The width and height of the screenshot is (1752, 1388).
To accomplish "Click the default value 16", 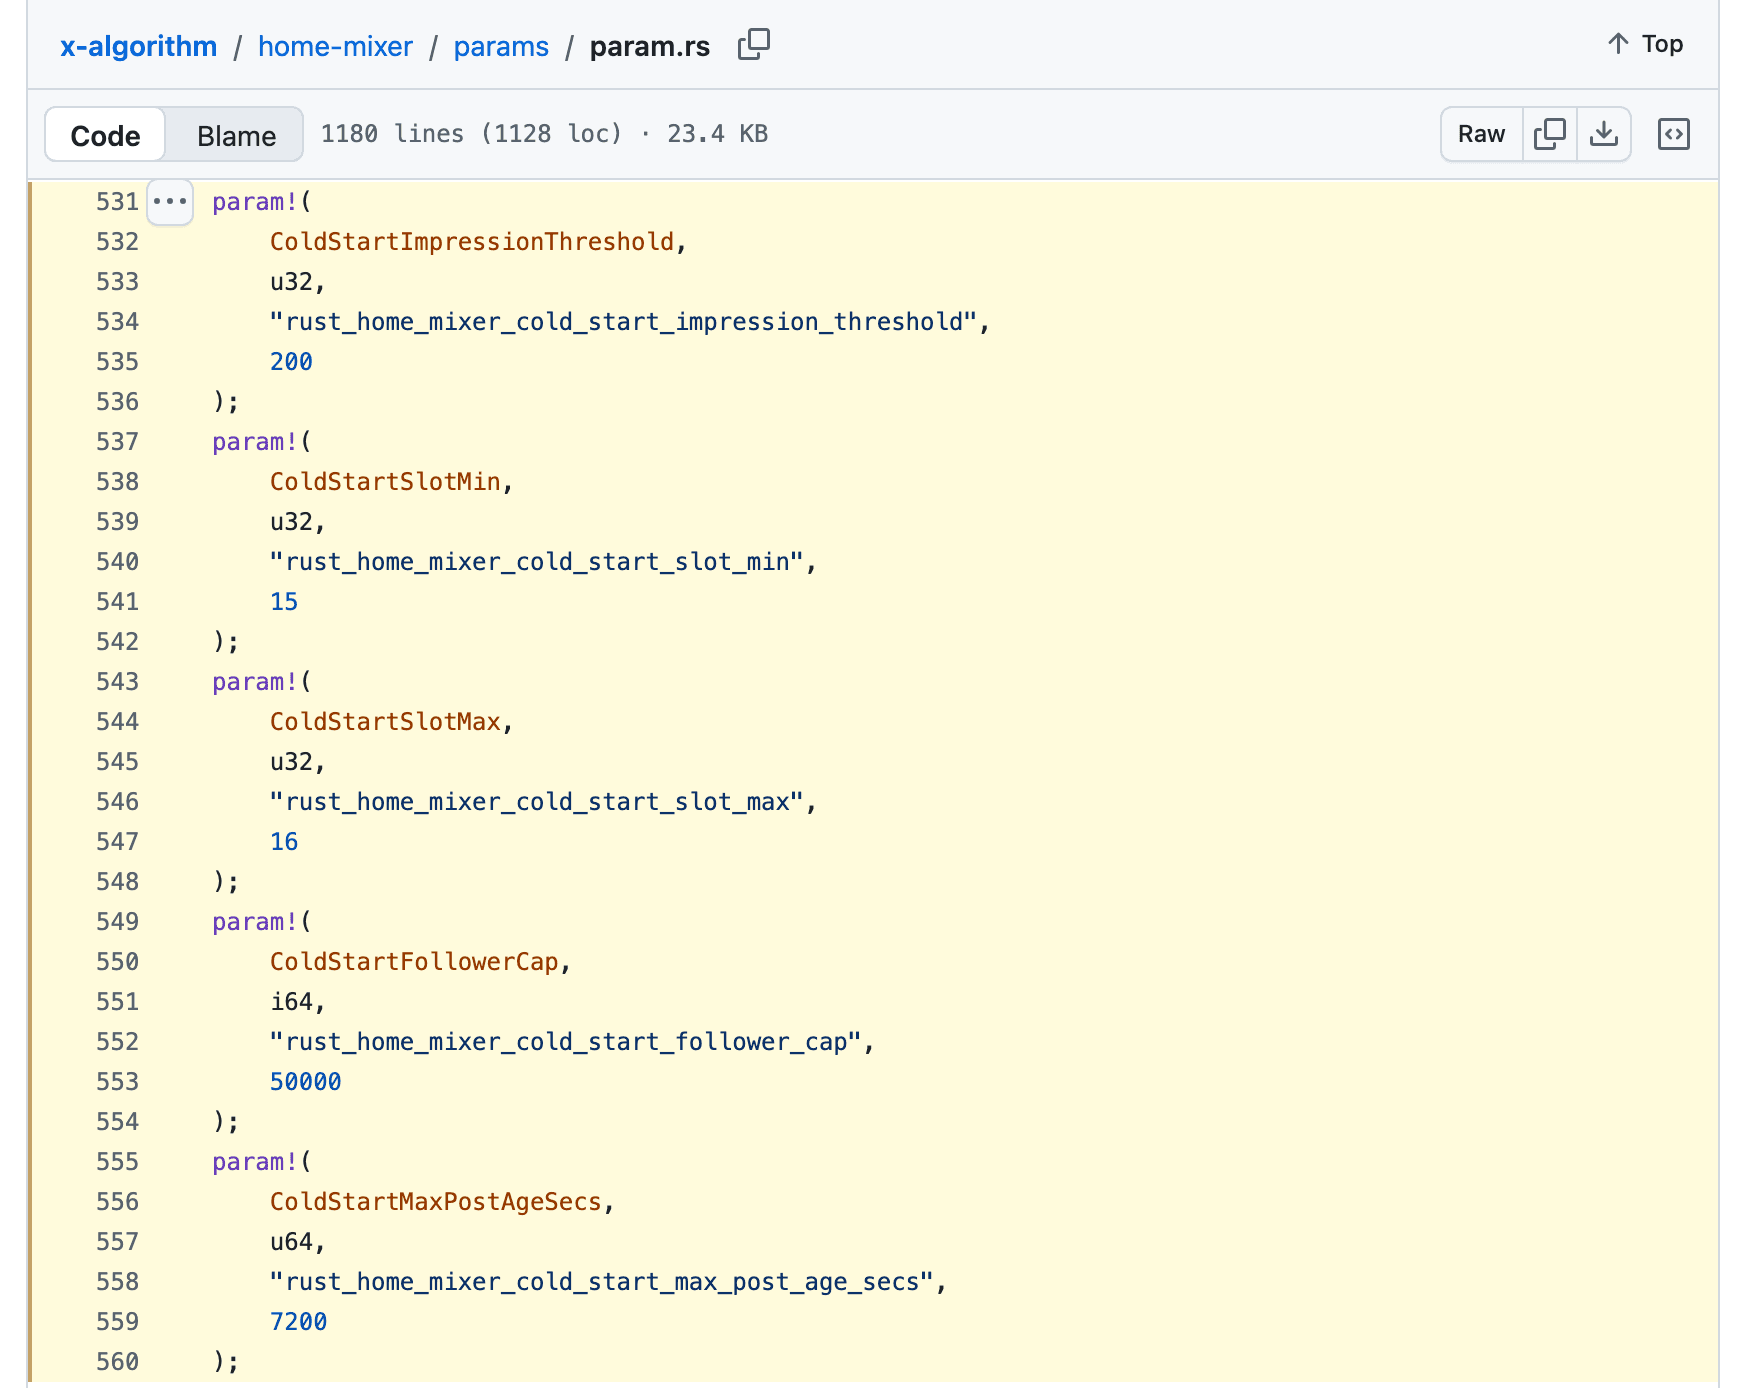I will coord(284,842).
